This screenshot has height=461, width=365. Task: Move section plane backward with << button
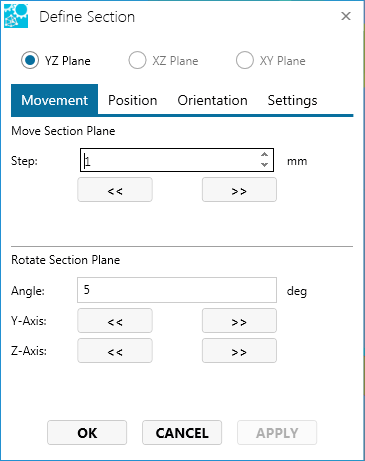115,190
